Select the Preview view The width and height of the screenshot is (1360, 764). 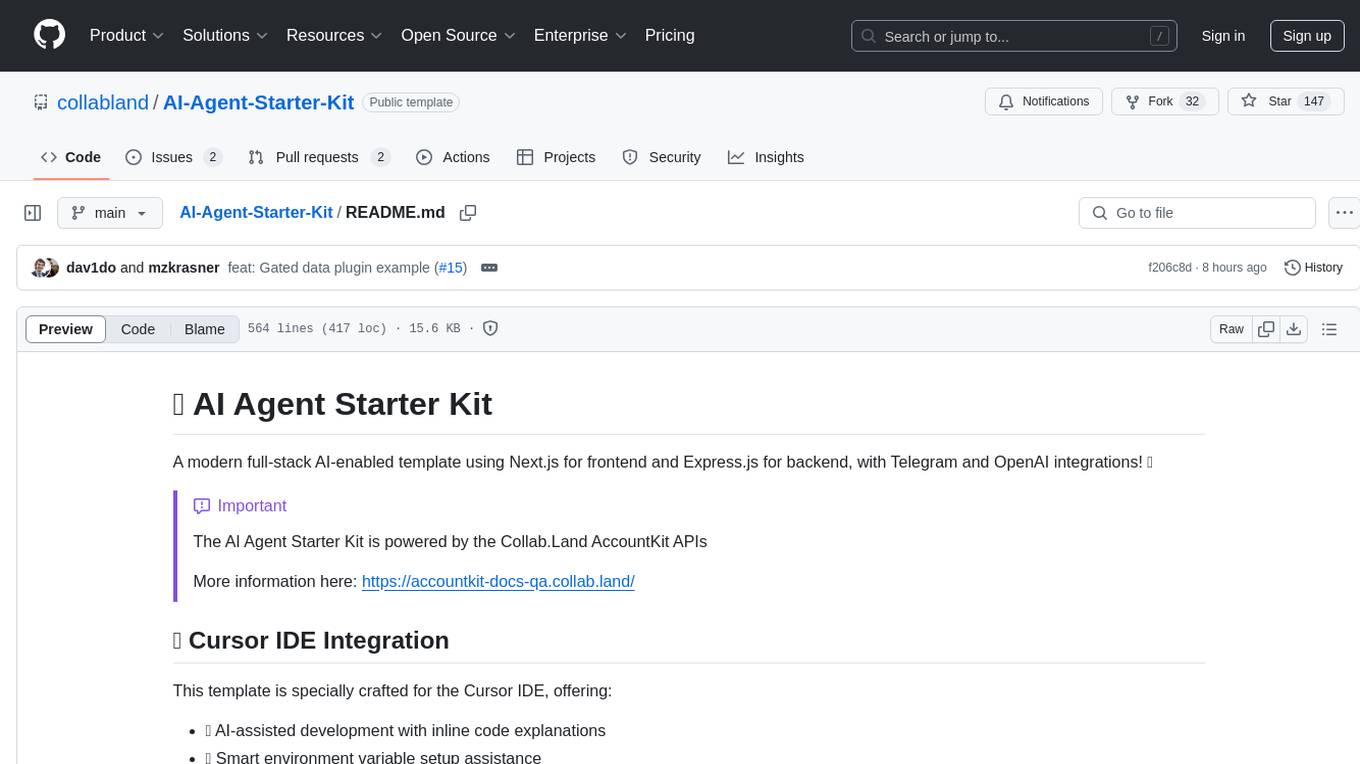66,329
